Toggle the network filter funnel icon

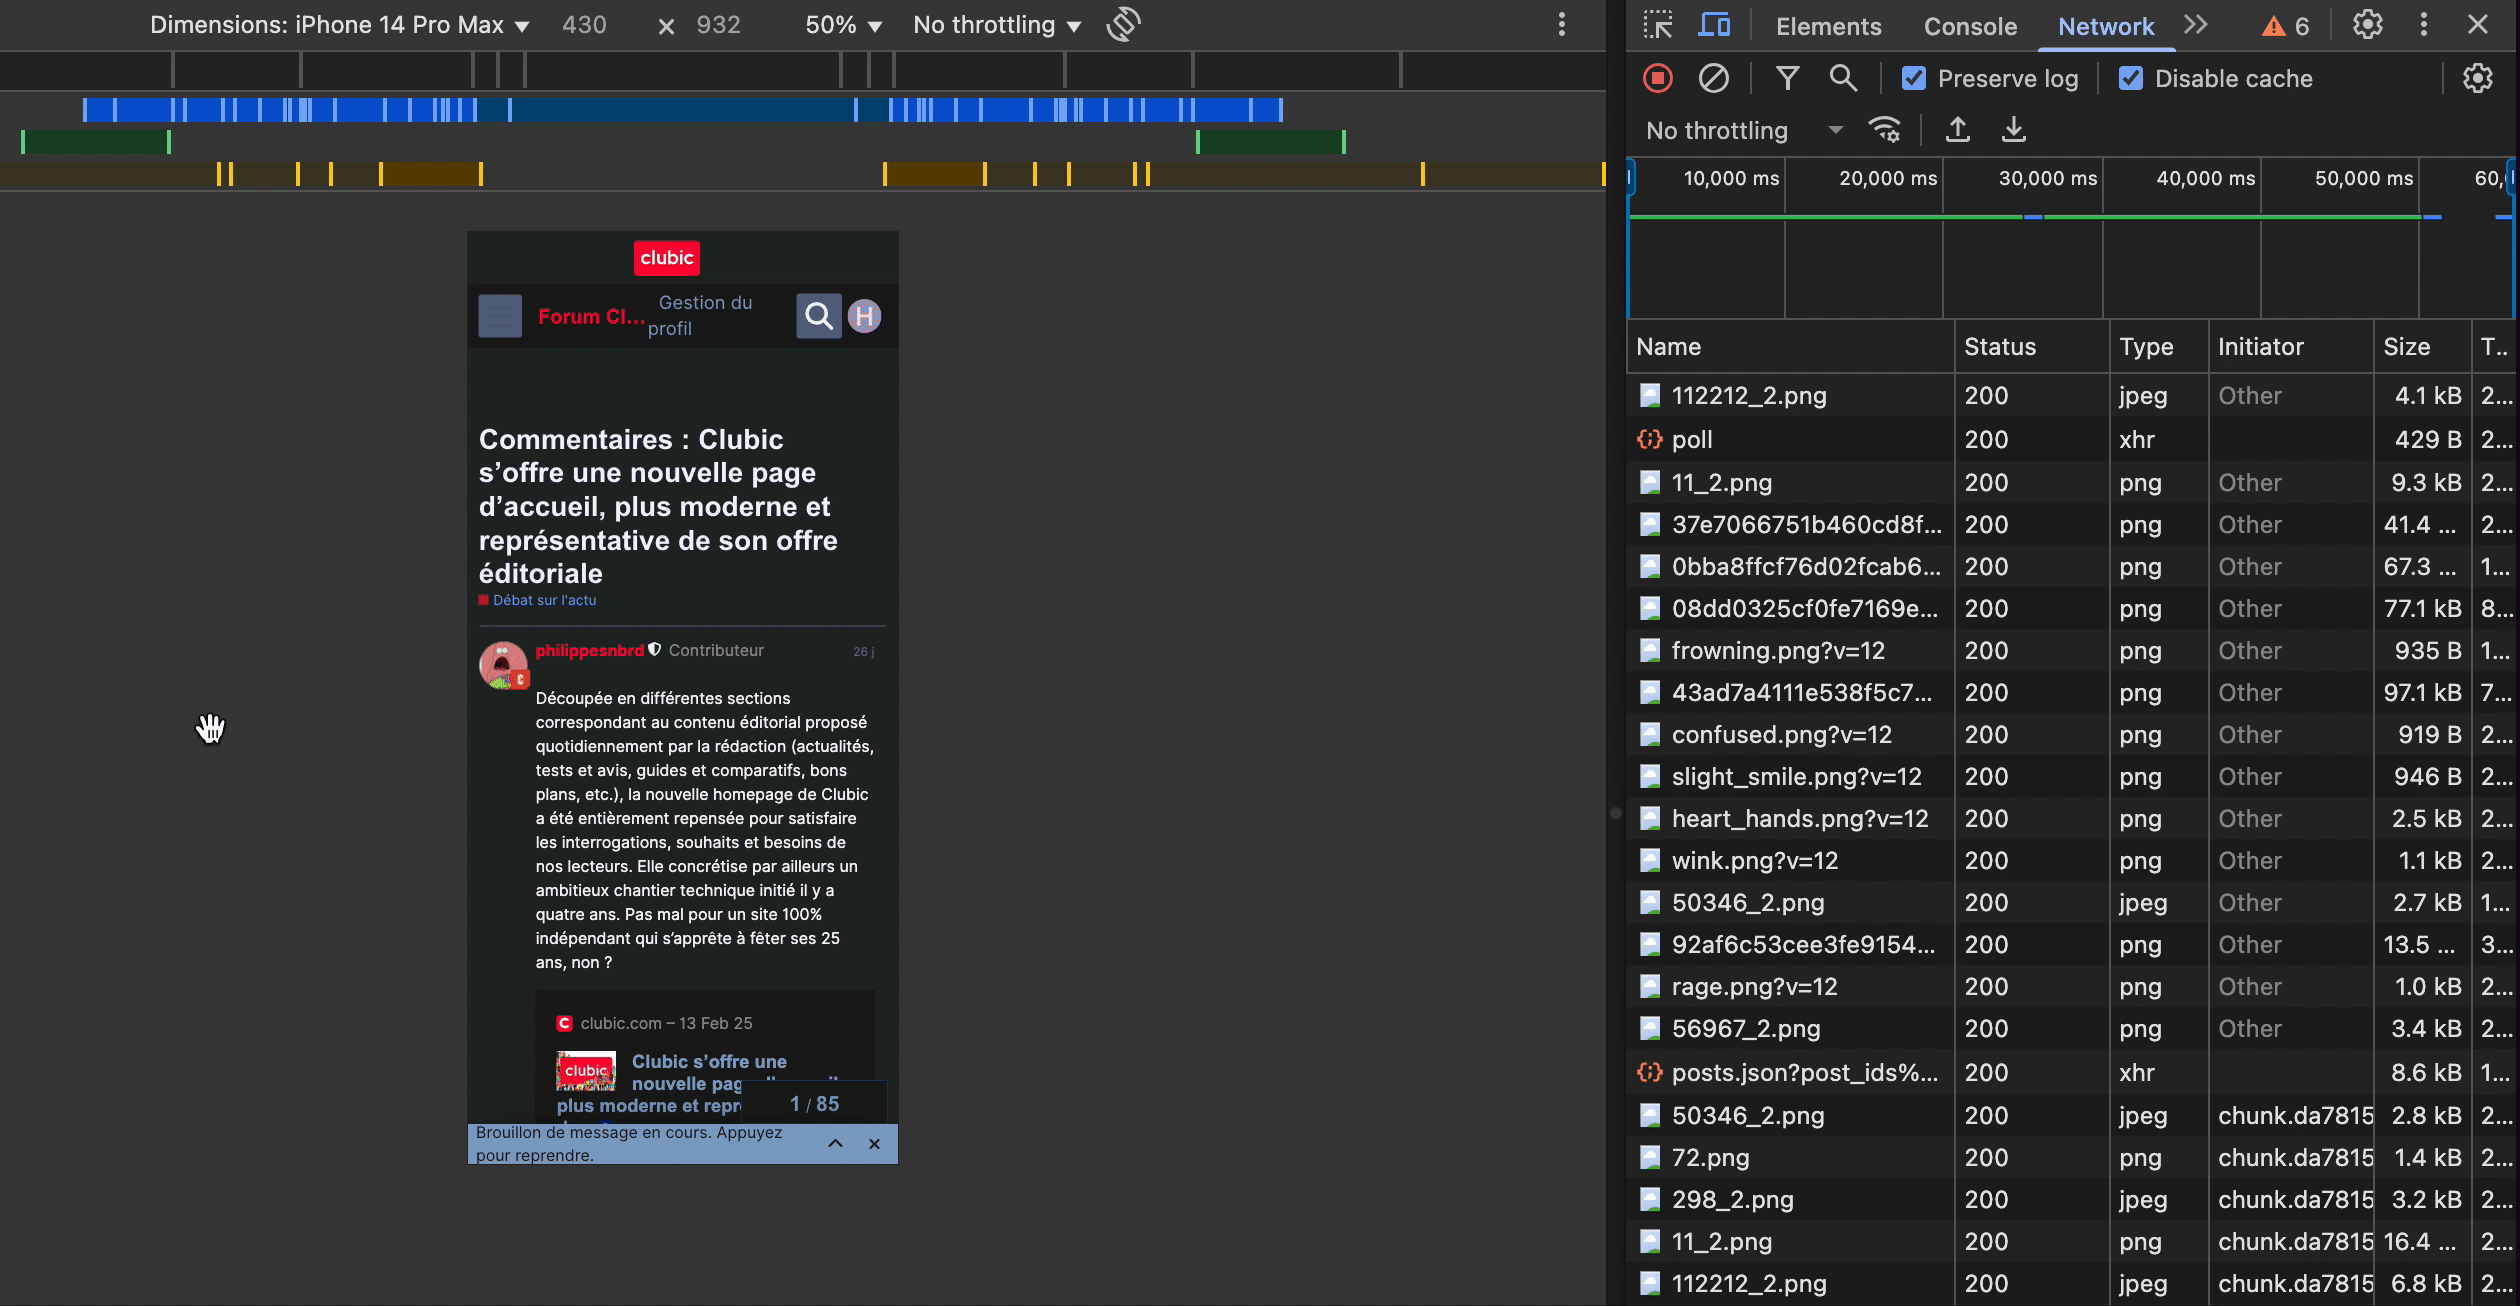(x=1787, y=78)
